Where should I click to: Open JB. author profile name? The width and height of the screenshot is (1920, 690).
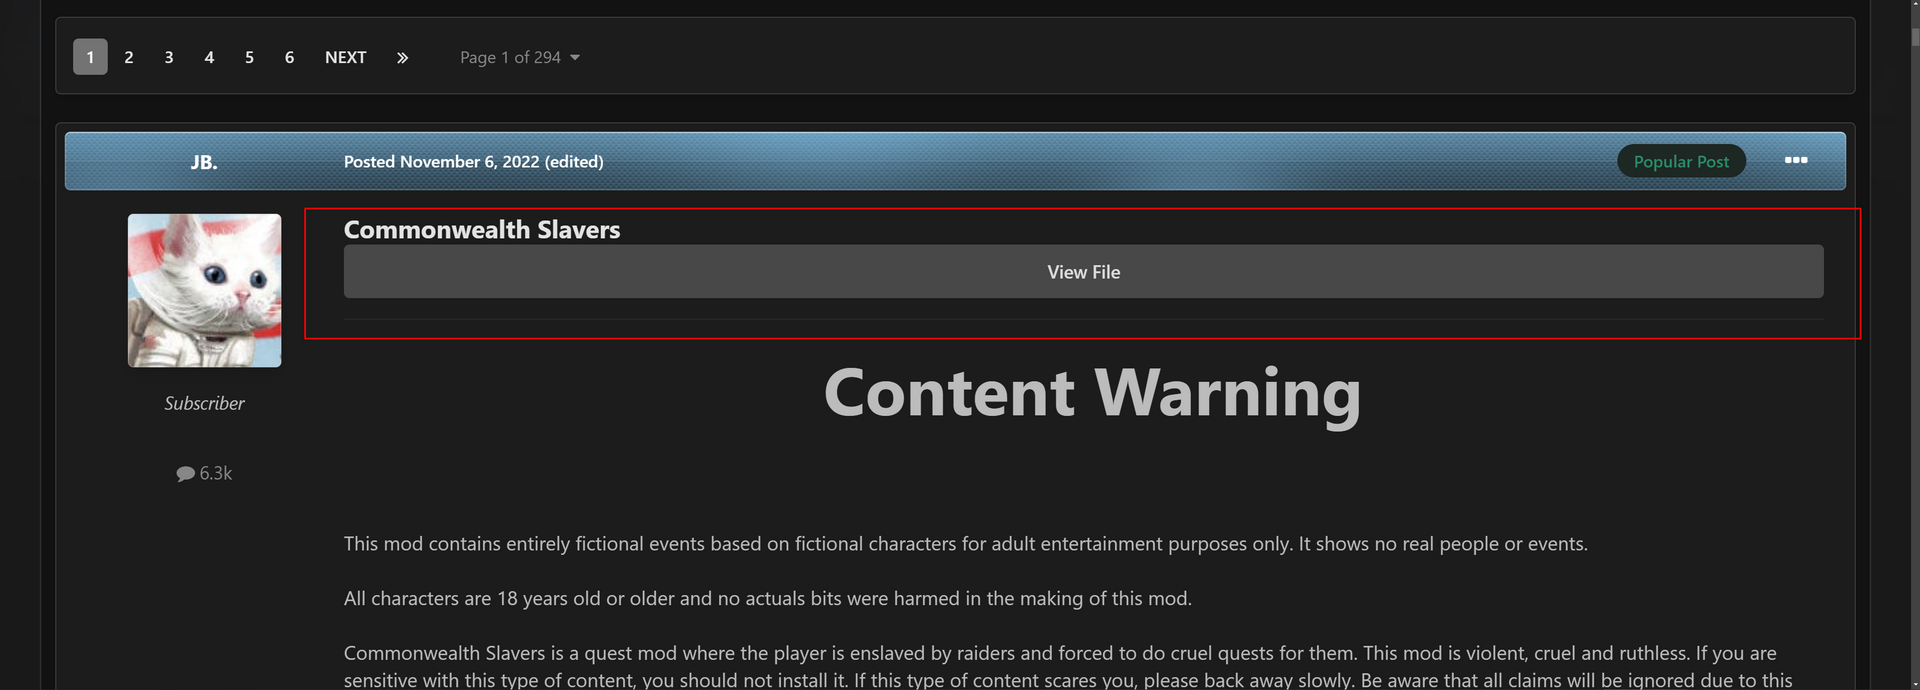(204, 162)
